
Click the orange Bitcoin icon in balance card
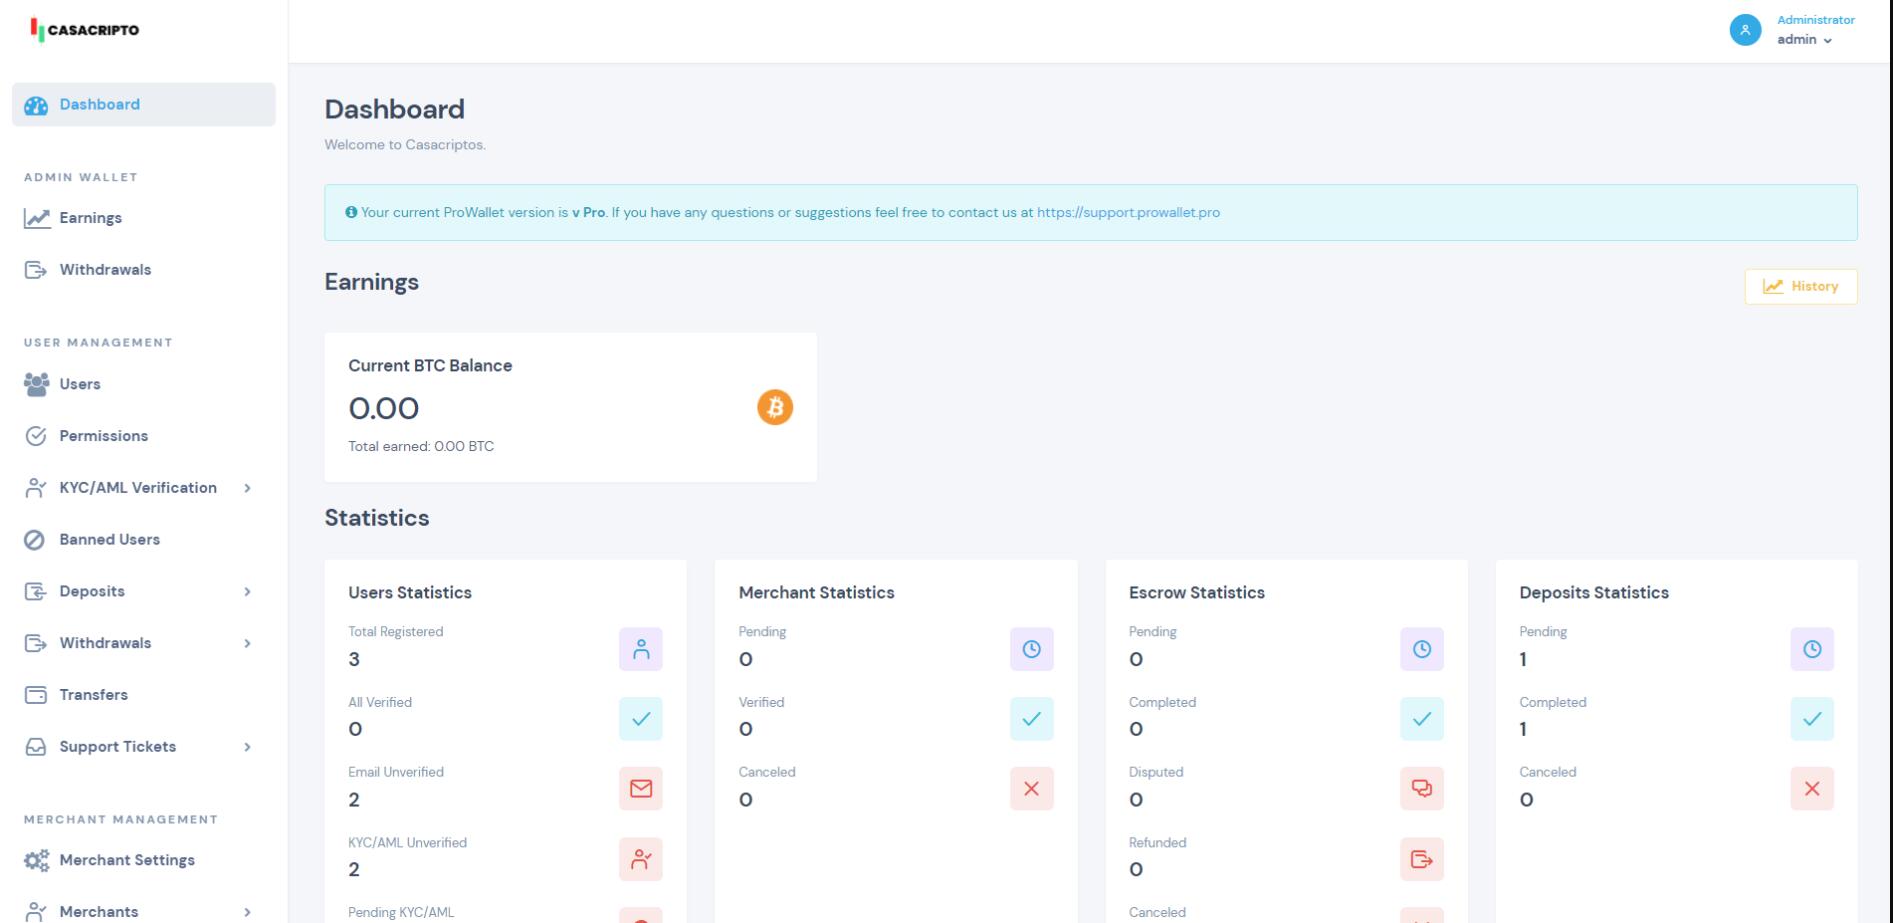click(775, 408)
